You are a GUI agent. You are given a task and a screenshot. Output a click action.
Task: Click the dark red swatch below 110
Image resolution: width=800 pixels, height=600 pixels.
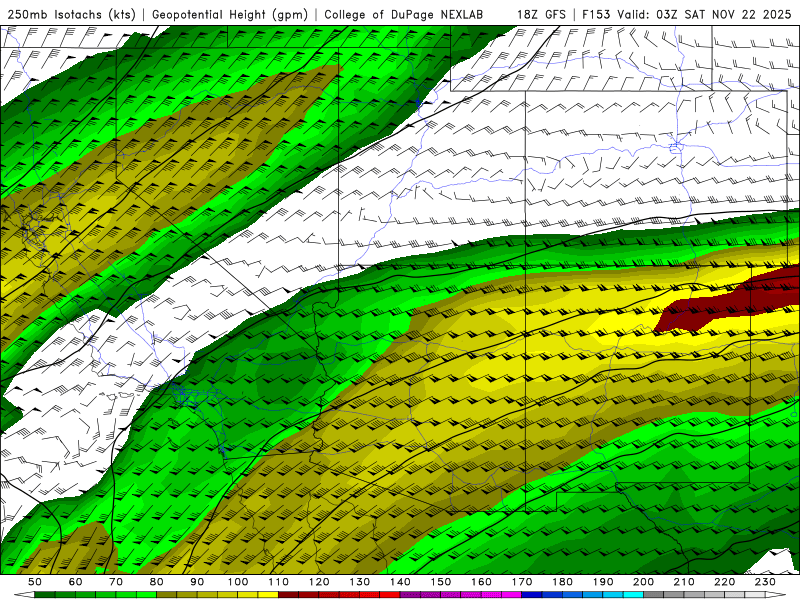[288, 595]
